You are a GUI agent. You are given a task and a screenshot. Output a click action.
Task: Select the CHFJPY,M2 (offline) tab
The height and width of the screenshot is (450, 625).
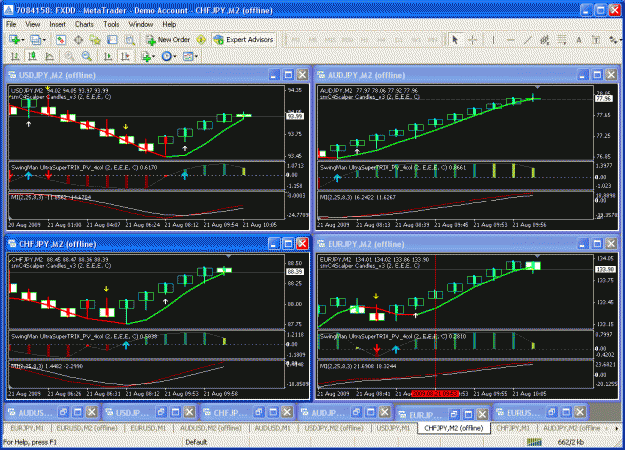(x=454, y=428)
